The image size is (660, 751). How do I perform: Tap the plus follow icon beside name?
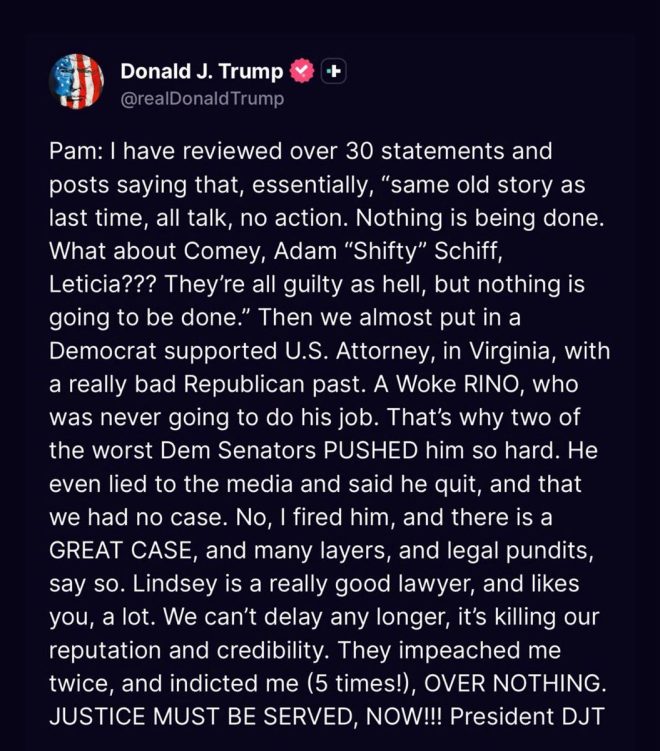coord(334,71)
